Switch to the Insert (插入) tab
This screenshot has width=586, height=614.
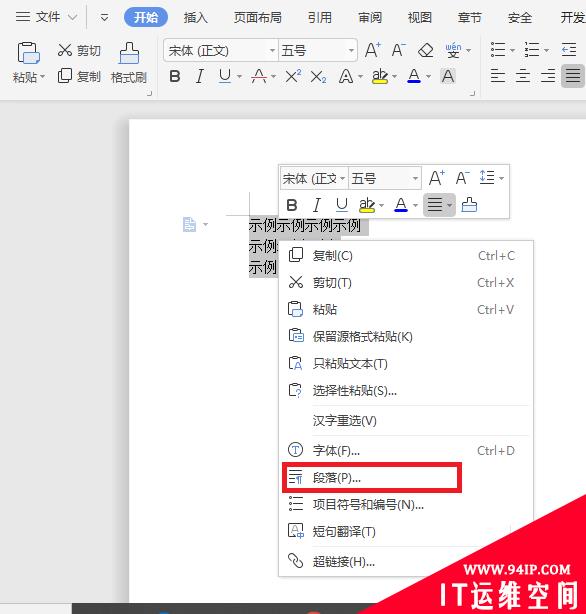click(x=195, y=17)
